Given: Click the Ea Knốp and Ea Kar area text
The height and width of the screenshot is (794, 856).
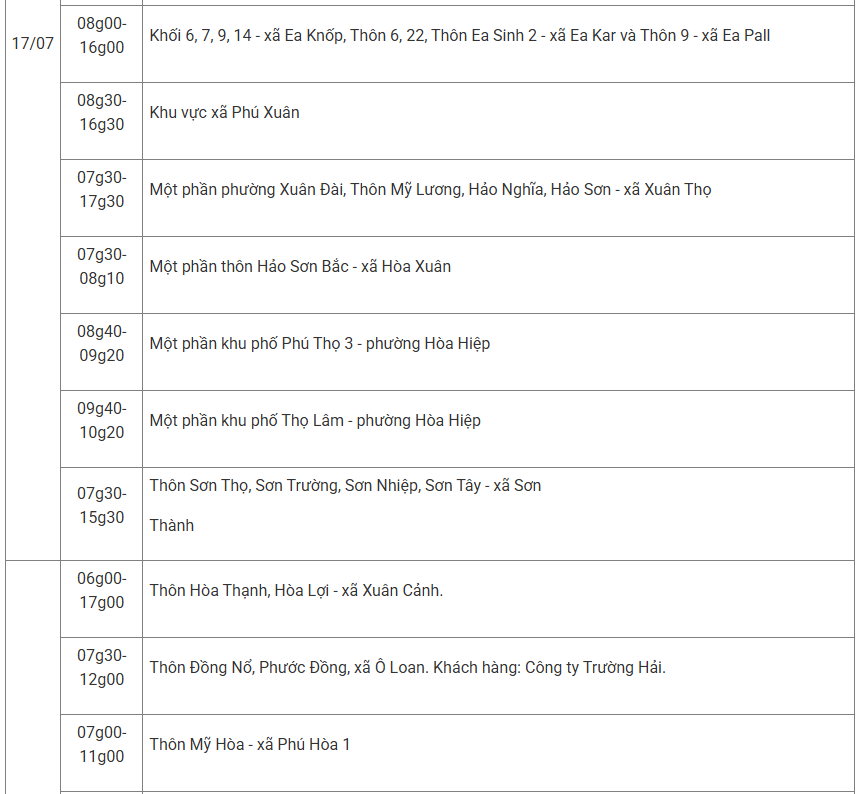Looking at the screenshot, I should [x=460, y=35].
